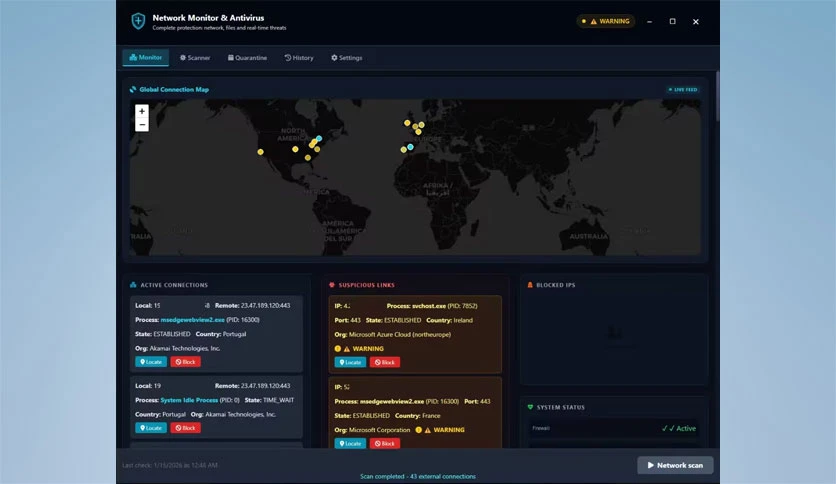Click 'Scan completed - 43 external connections' status
The height and width of the screenshot is (484, 836).
pyautogui.click(x=417, y=477)
